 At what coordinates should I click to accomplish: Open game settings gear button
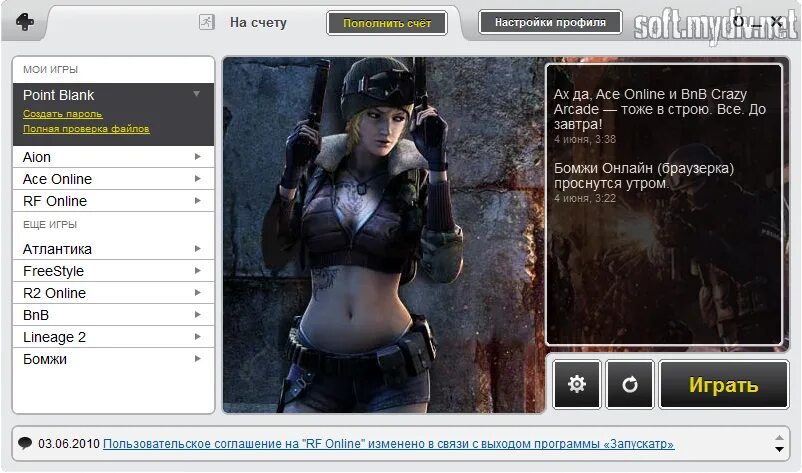(x=577, y=384)
